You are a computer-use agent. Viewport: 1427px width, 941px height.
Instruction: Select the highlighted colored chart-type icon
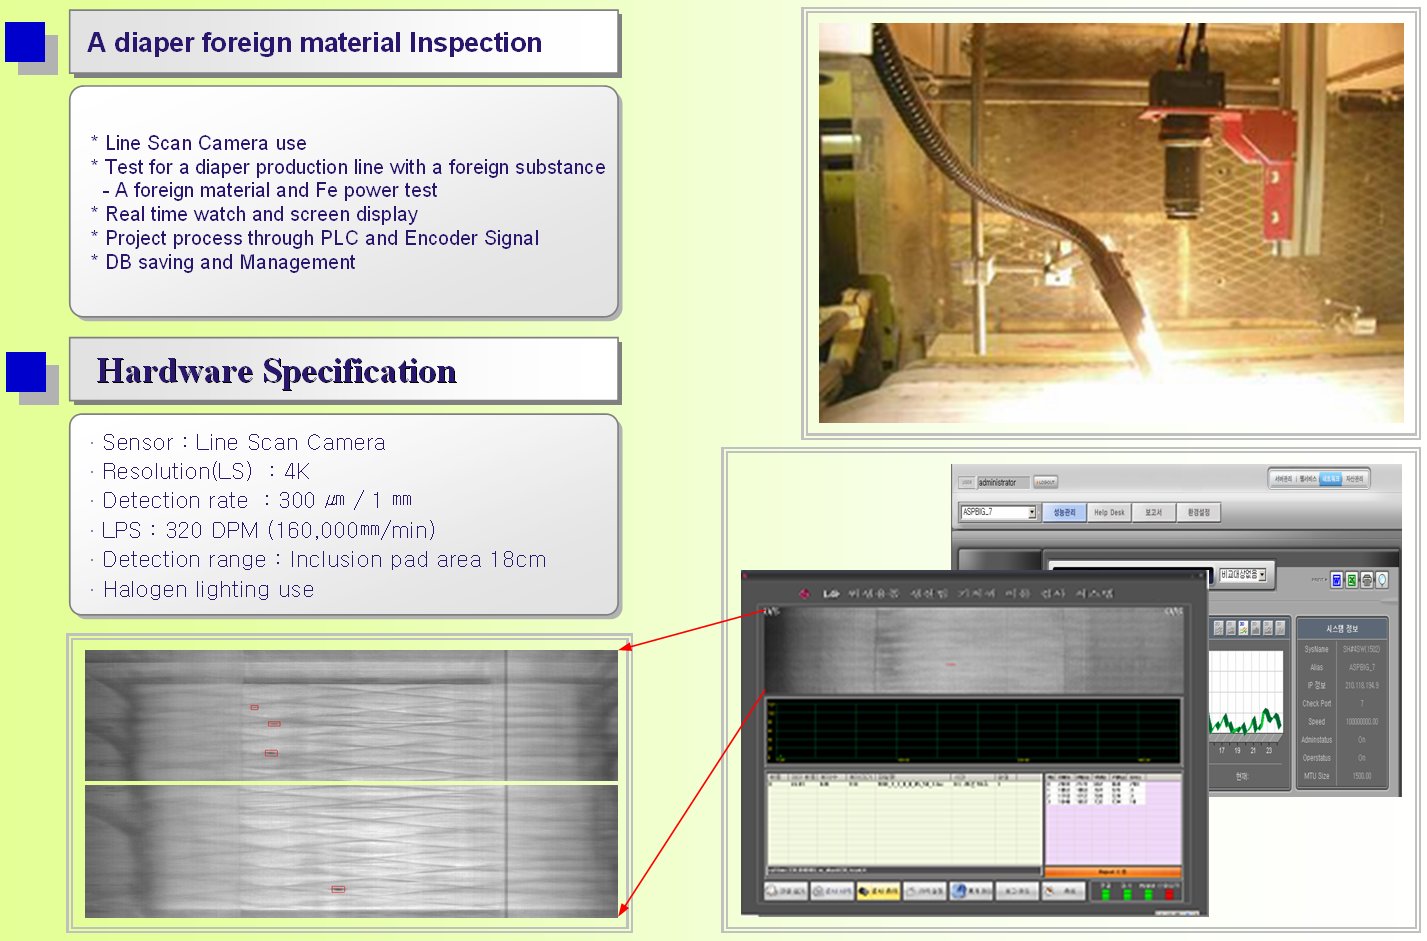pos(1243,628)
